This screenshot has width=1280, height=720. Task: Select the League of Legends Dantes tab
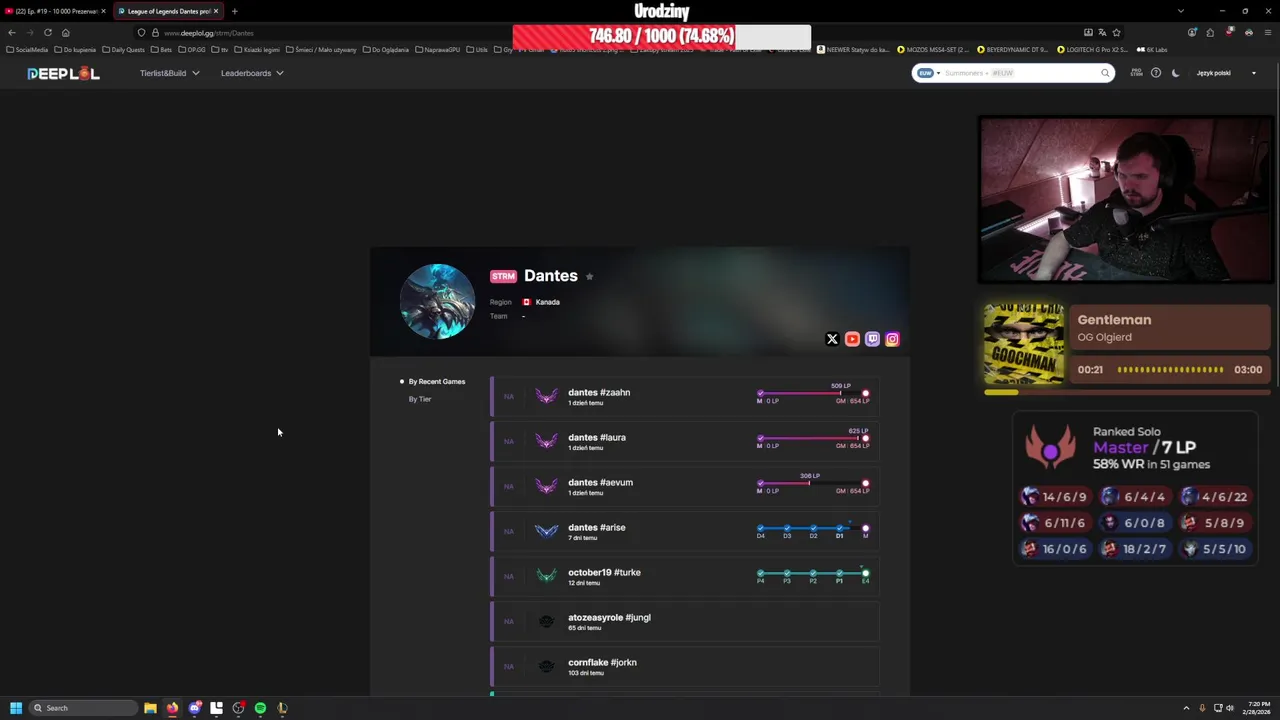tap(167, 11)
